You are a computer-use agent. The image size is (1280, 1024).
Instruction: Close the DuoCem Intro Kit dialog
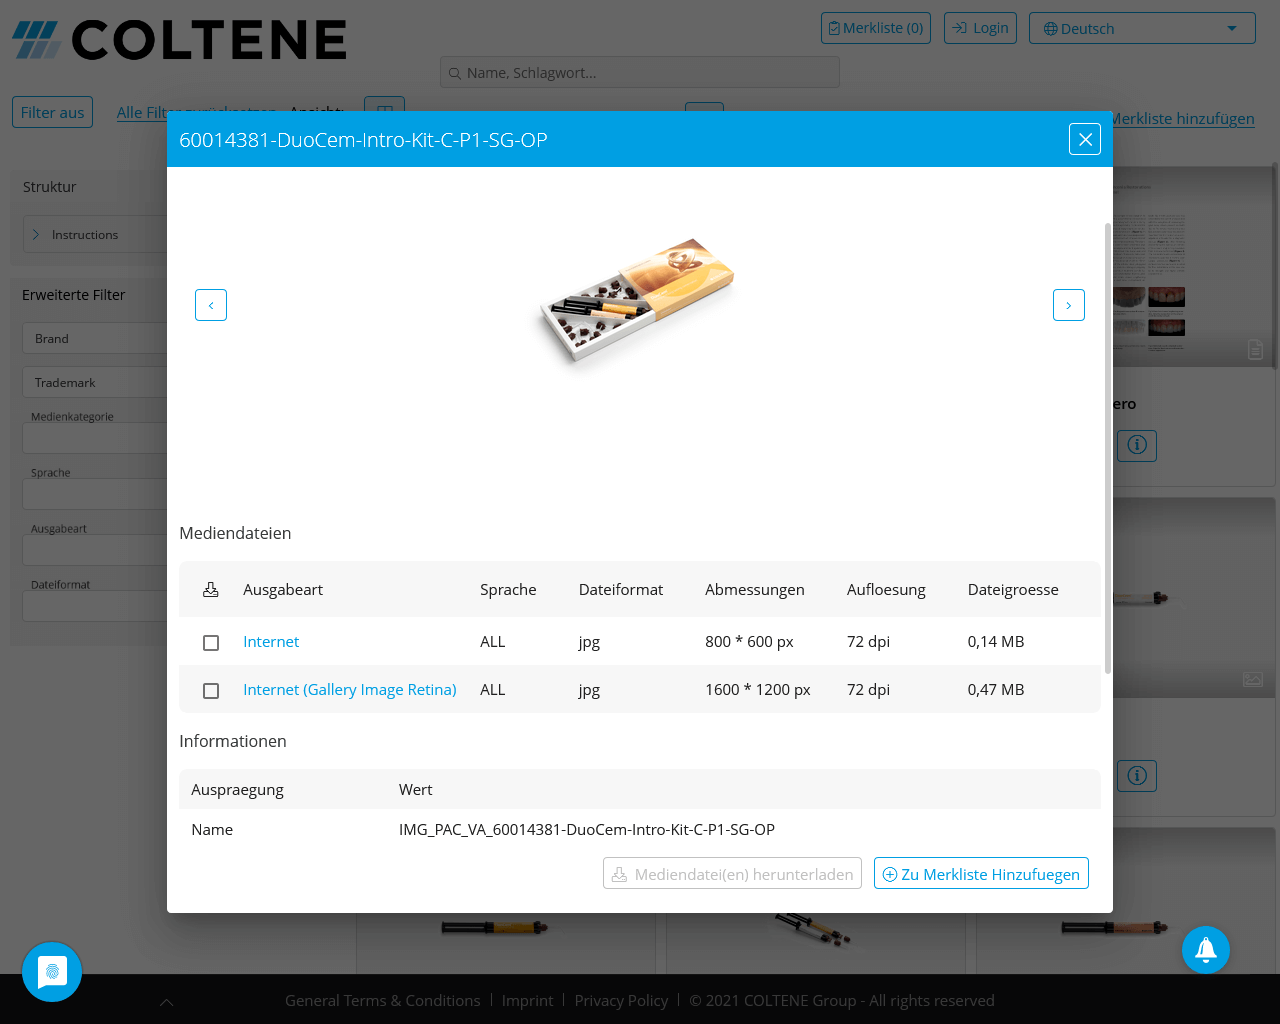(x=1085, y=139)
